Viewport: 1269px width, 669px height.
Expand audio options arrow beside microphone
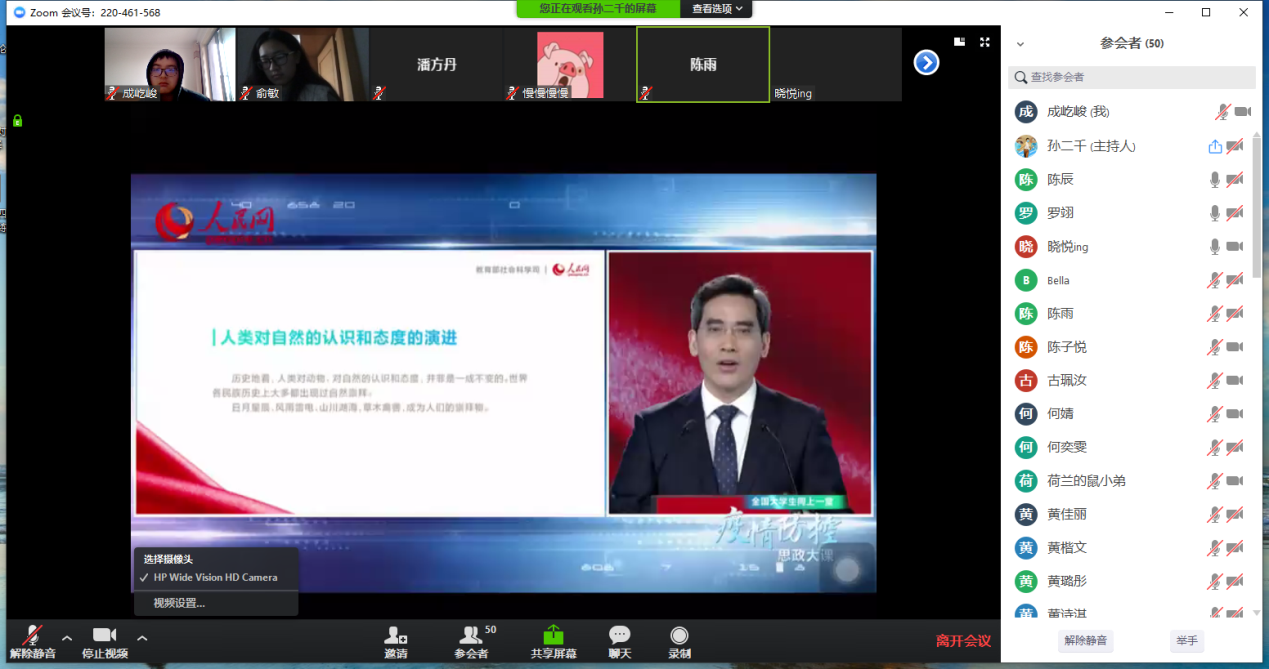pos(67,637)
